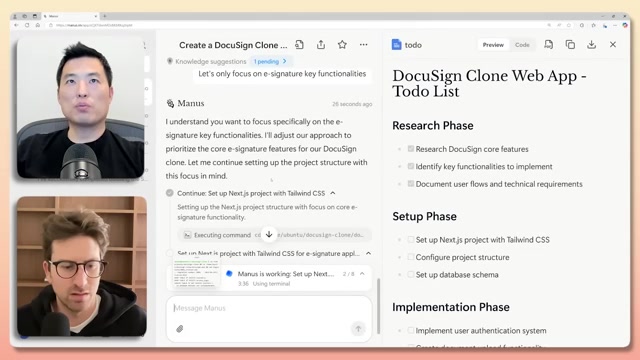Click the Continue: Set up Next.js status circle
The image size is (640, 360).
coord(170,193)
